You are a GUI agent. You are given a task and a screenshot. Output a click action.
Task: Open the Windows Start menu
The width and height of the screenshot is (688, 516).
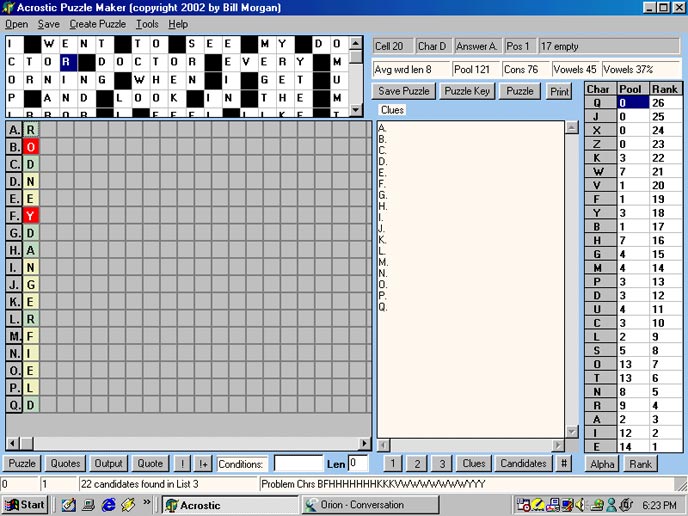pyautogui.click(x=25, y=505)
